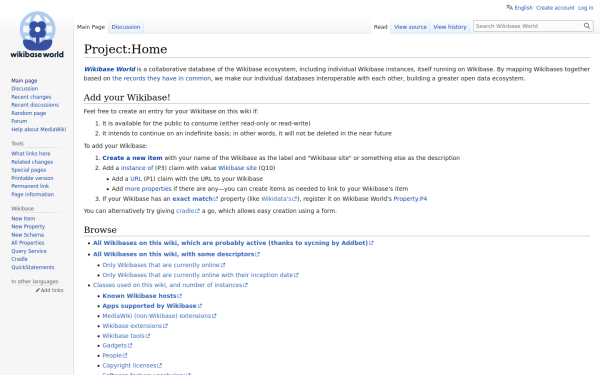
Task: Go to Main page in sidebar
Action: coord(24,81)
